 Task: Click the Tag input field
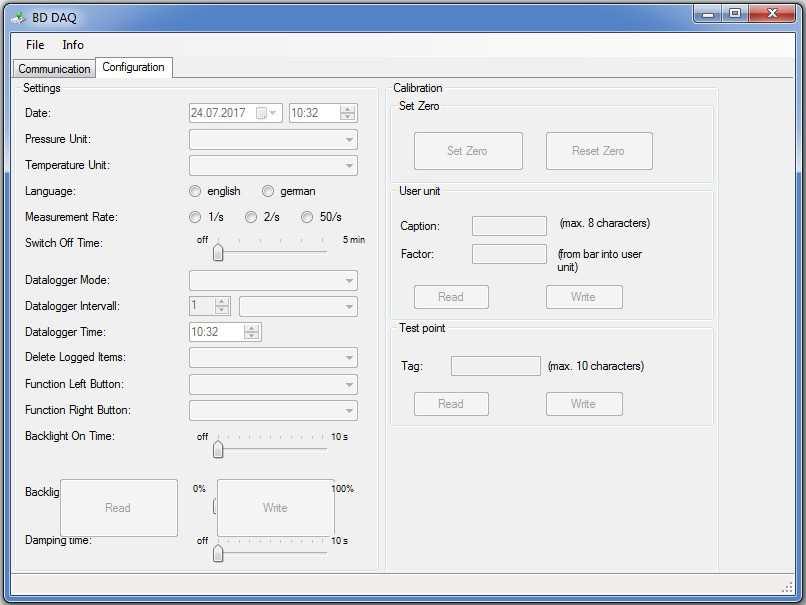pos(496,366)
